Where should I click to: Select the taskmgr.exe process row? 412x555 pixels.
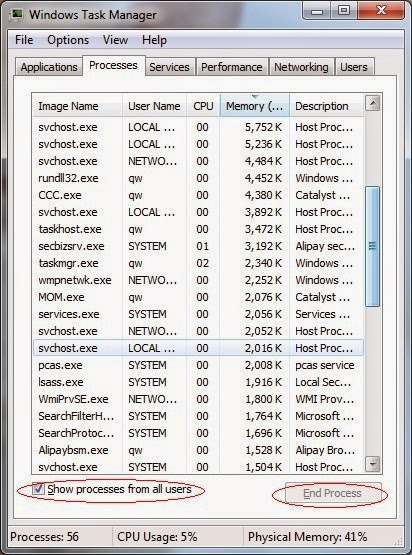[x=198, y=263]
